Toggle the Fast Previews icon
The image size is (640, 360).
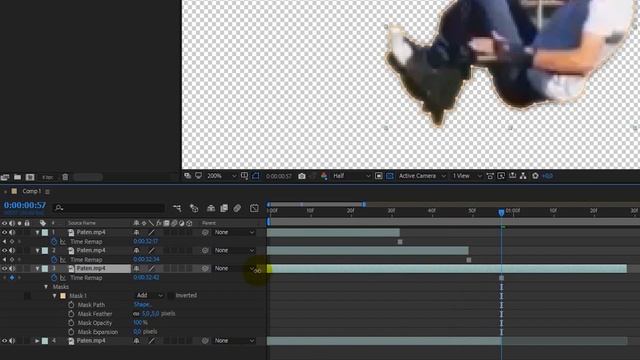(501, 176)
